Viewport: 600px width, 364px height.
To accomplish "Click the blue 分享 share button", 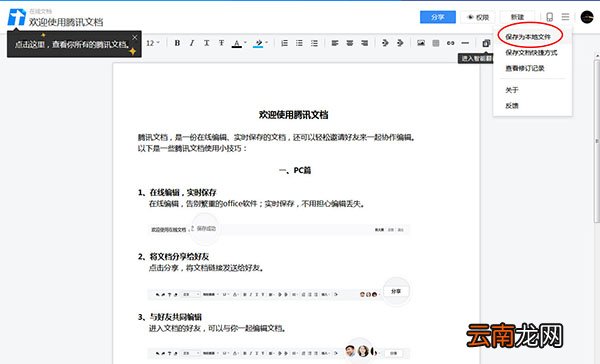I will click(438, 17).
